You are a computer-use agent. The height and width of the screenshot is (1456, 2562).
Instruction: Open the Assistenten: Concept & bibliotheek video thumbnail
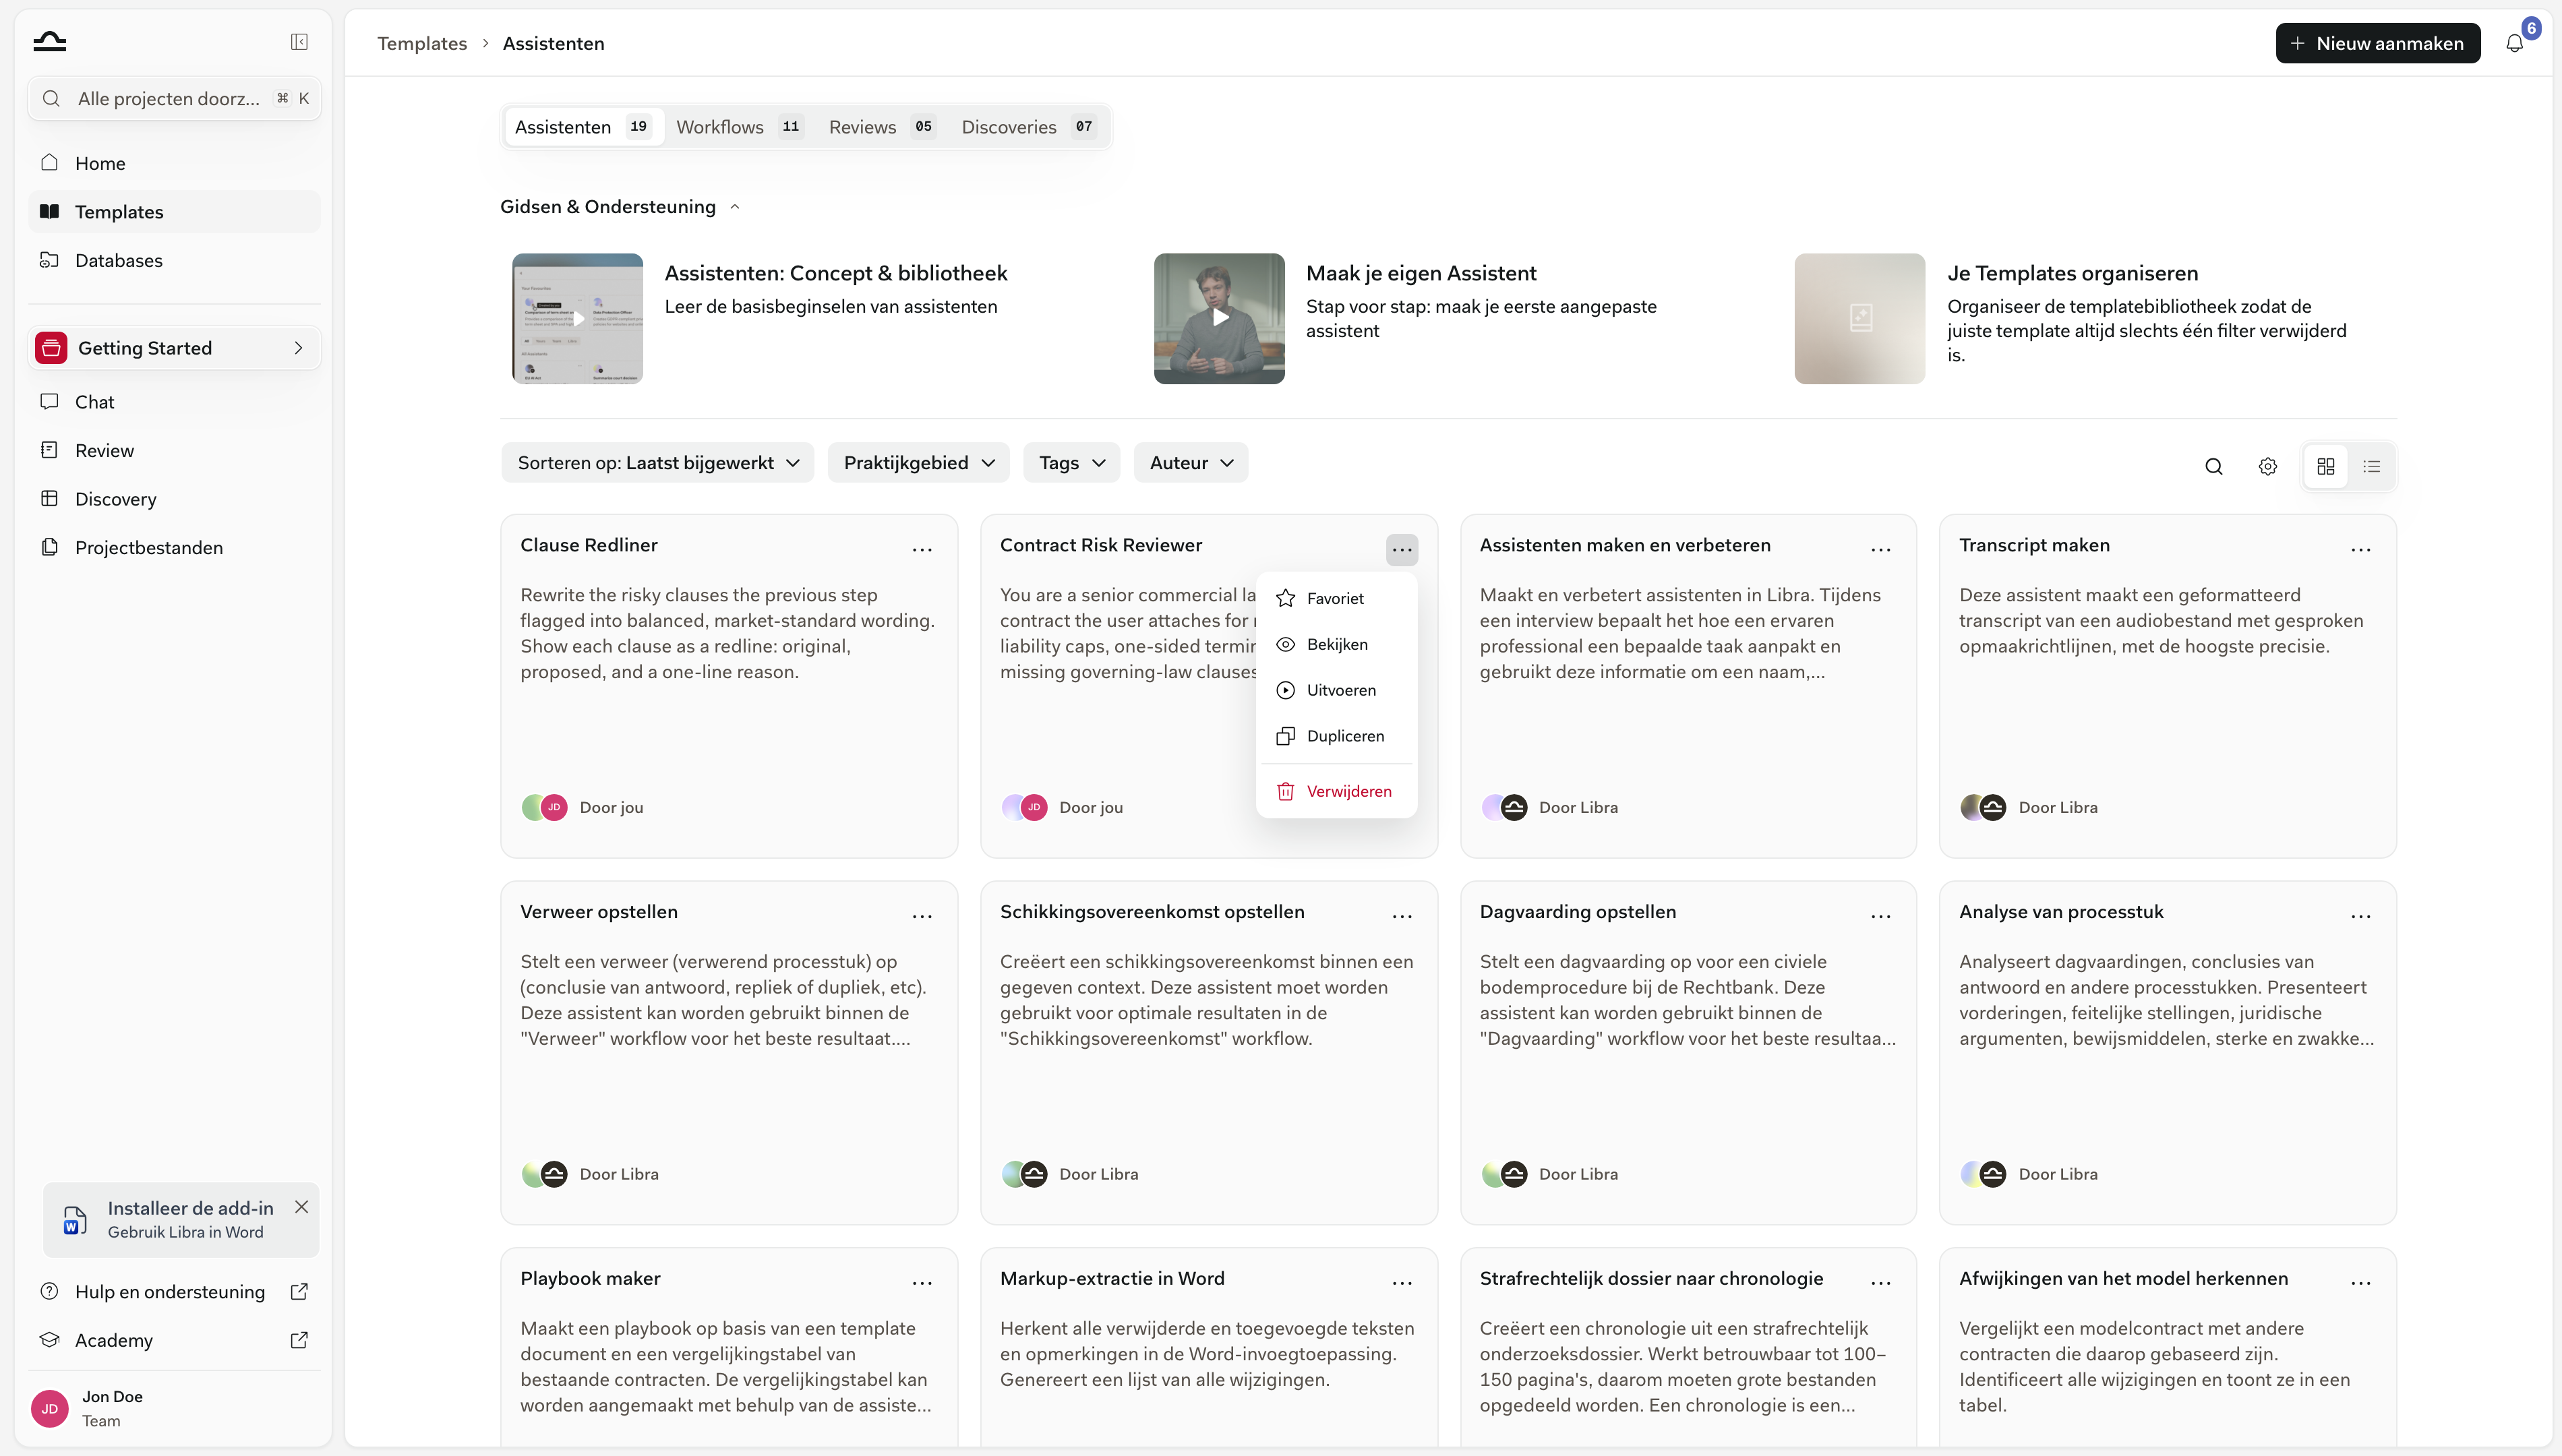tap(577, 318)
